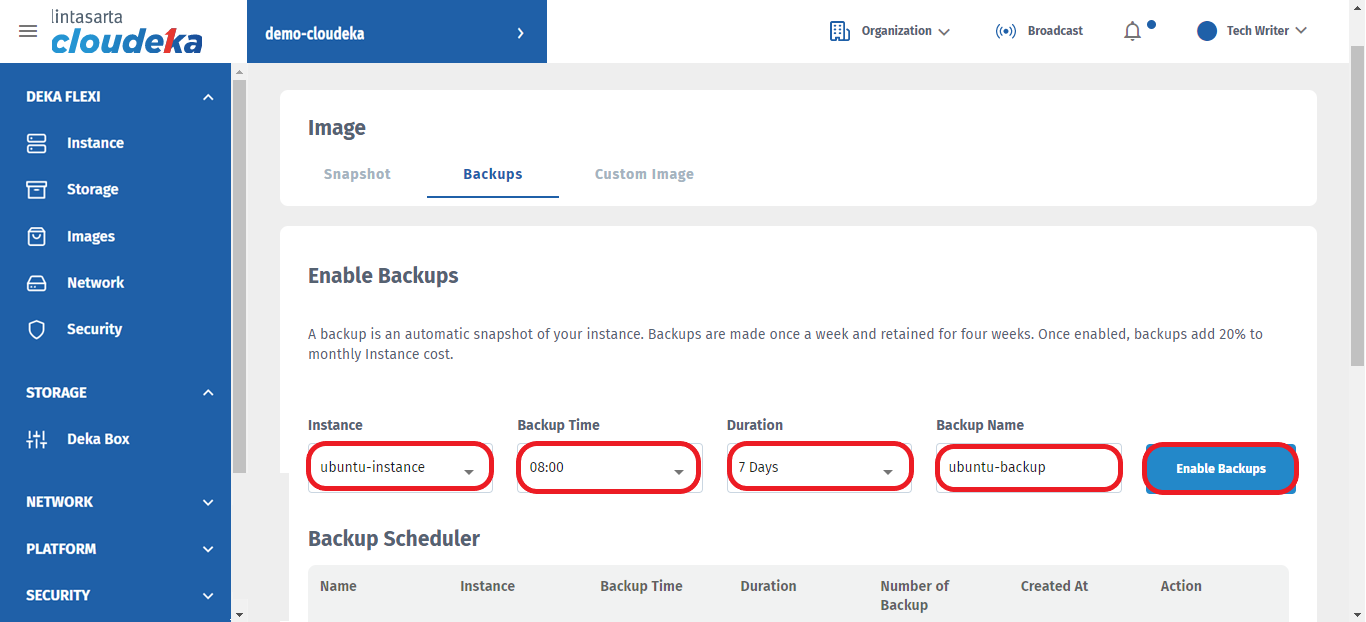This screenshot has width=1366, height=622.
Task: Switch to the Snapshot tab
Action: pyautogui.click(x=357, y=174)
